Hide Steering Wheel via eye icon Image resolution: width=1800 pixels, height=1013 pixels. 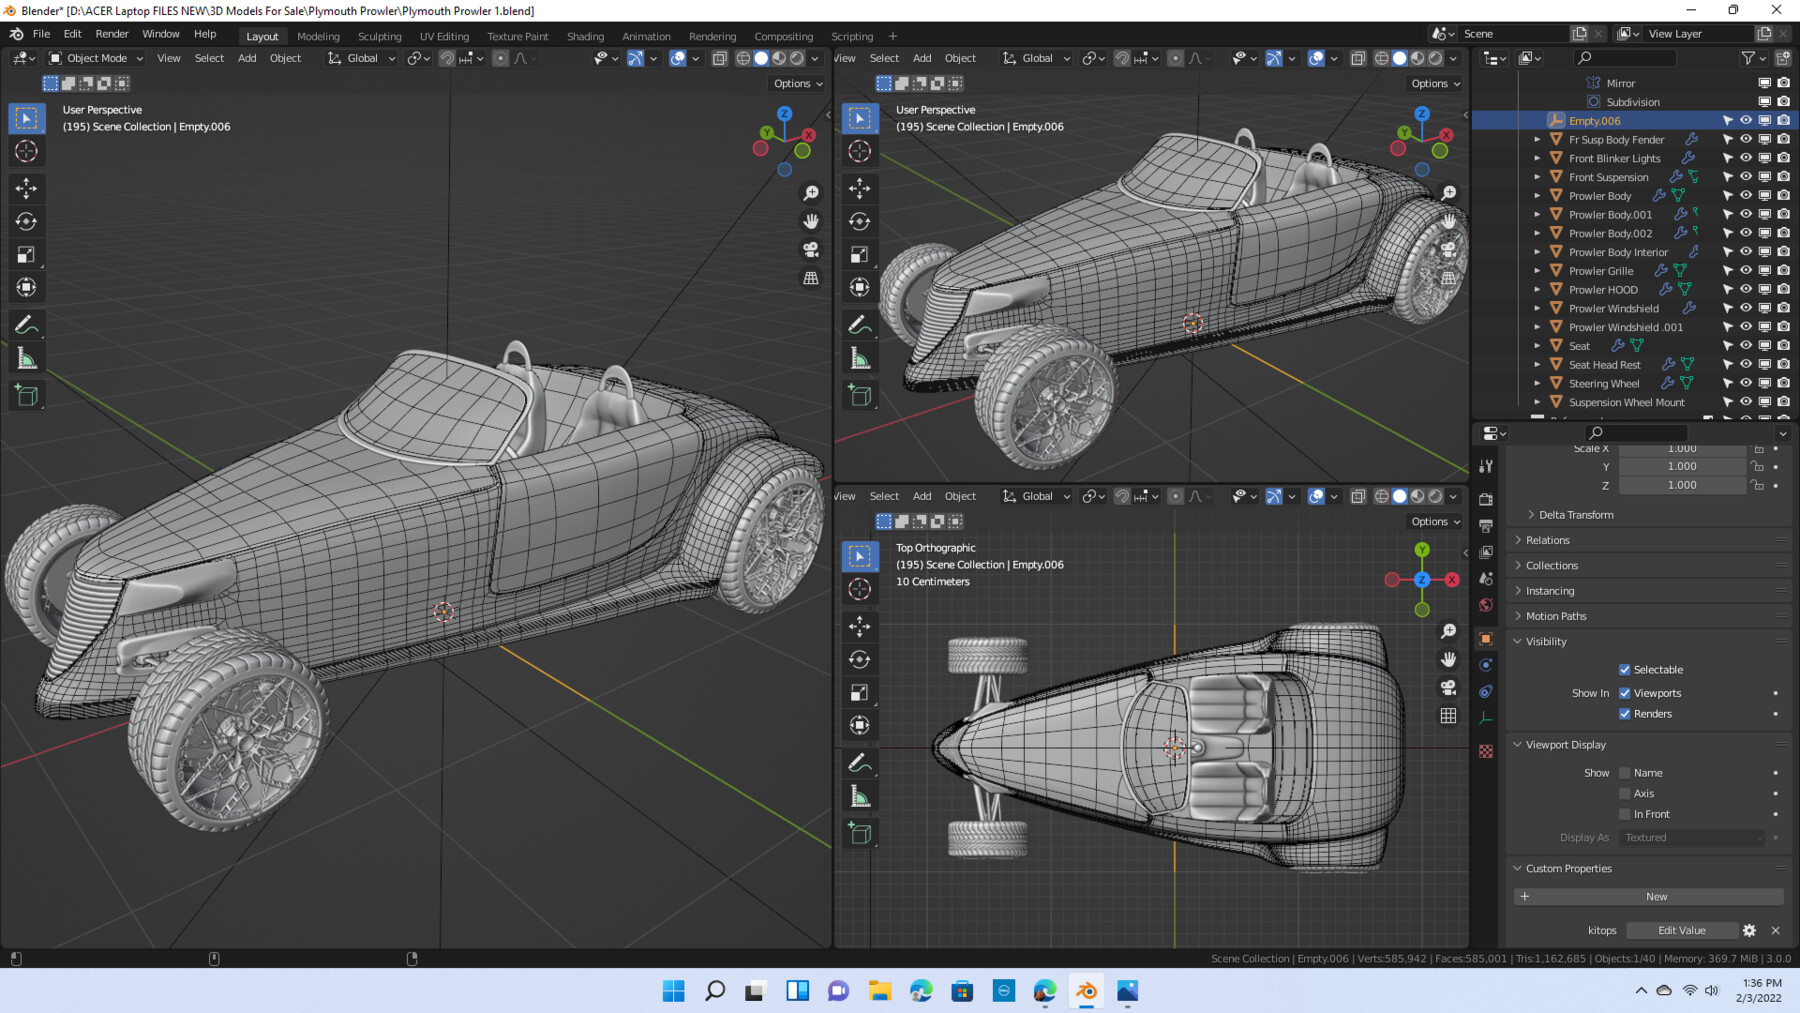coord(1746,383)
